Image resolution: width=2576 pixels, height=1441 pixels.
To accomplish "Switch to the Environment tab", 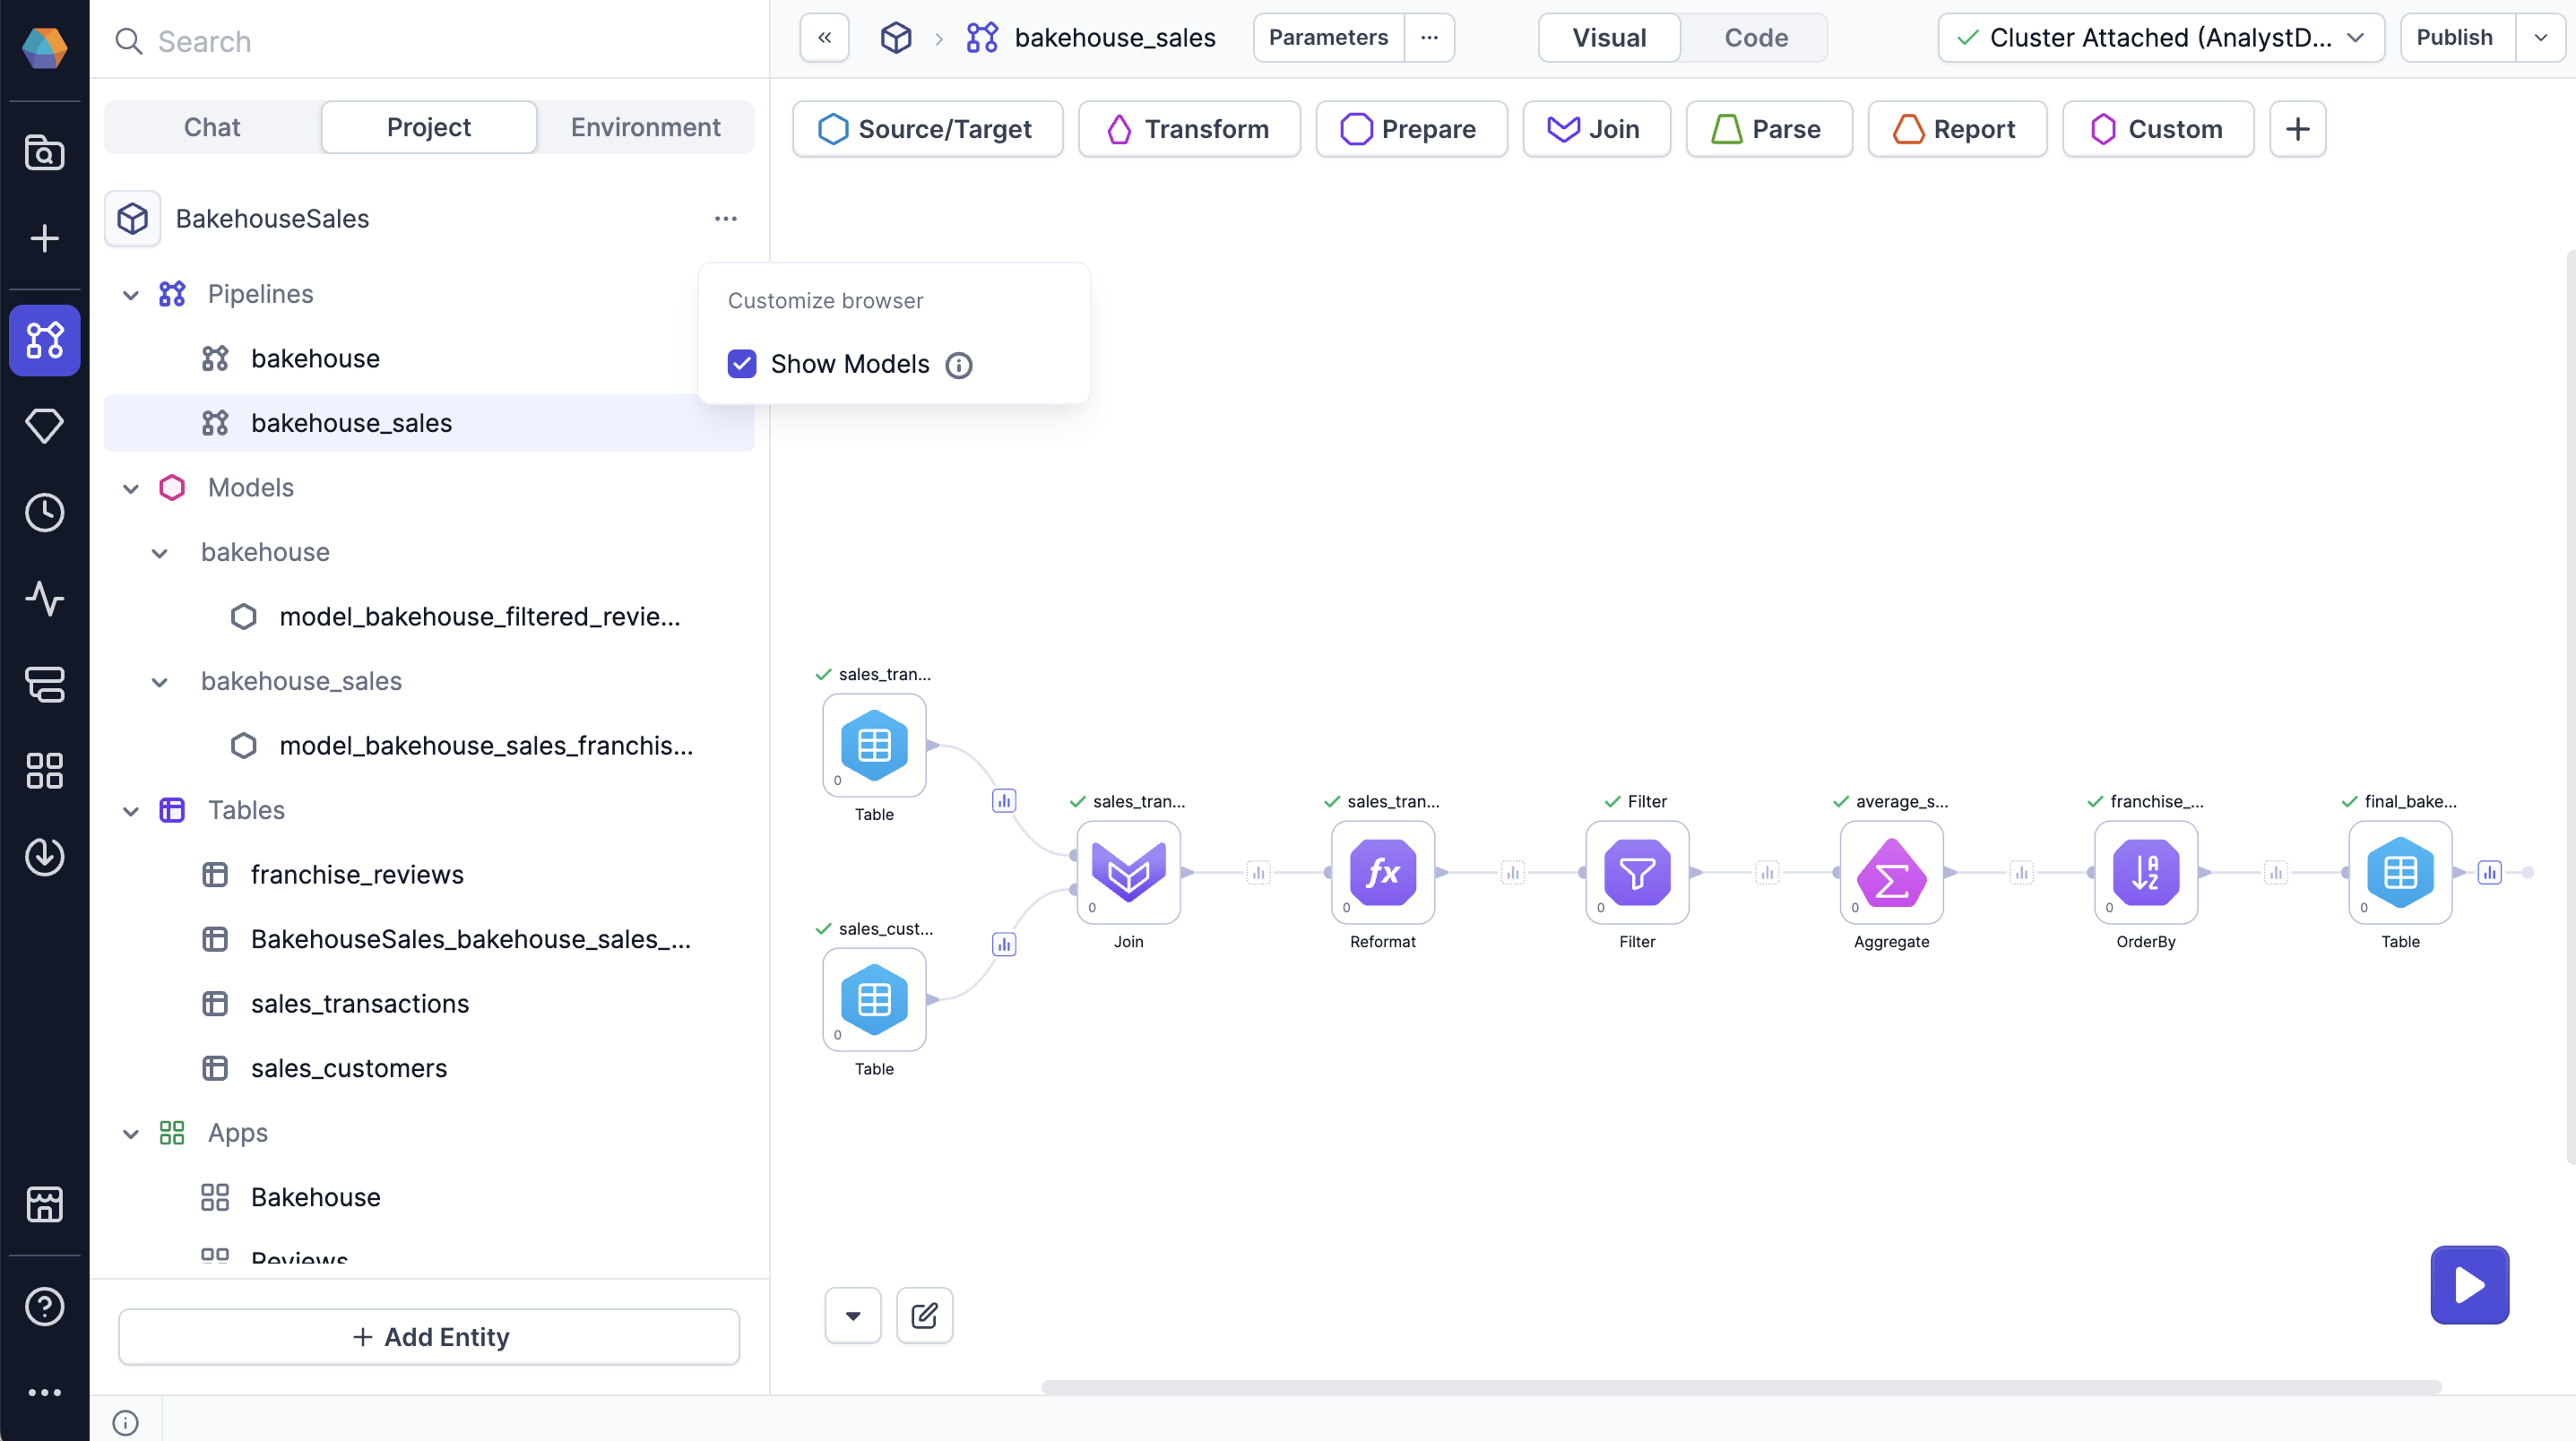I will click(645, 127).
